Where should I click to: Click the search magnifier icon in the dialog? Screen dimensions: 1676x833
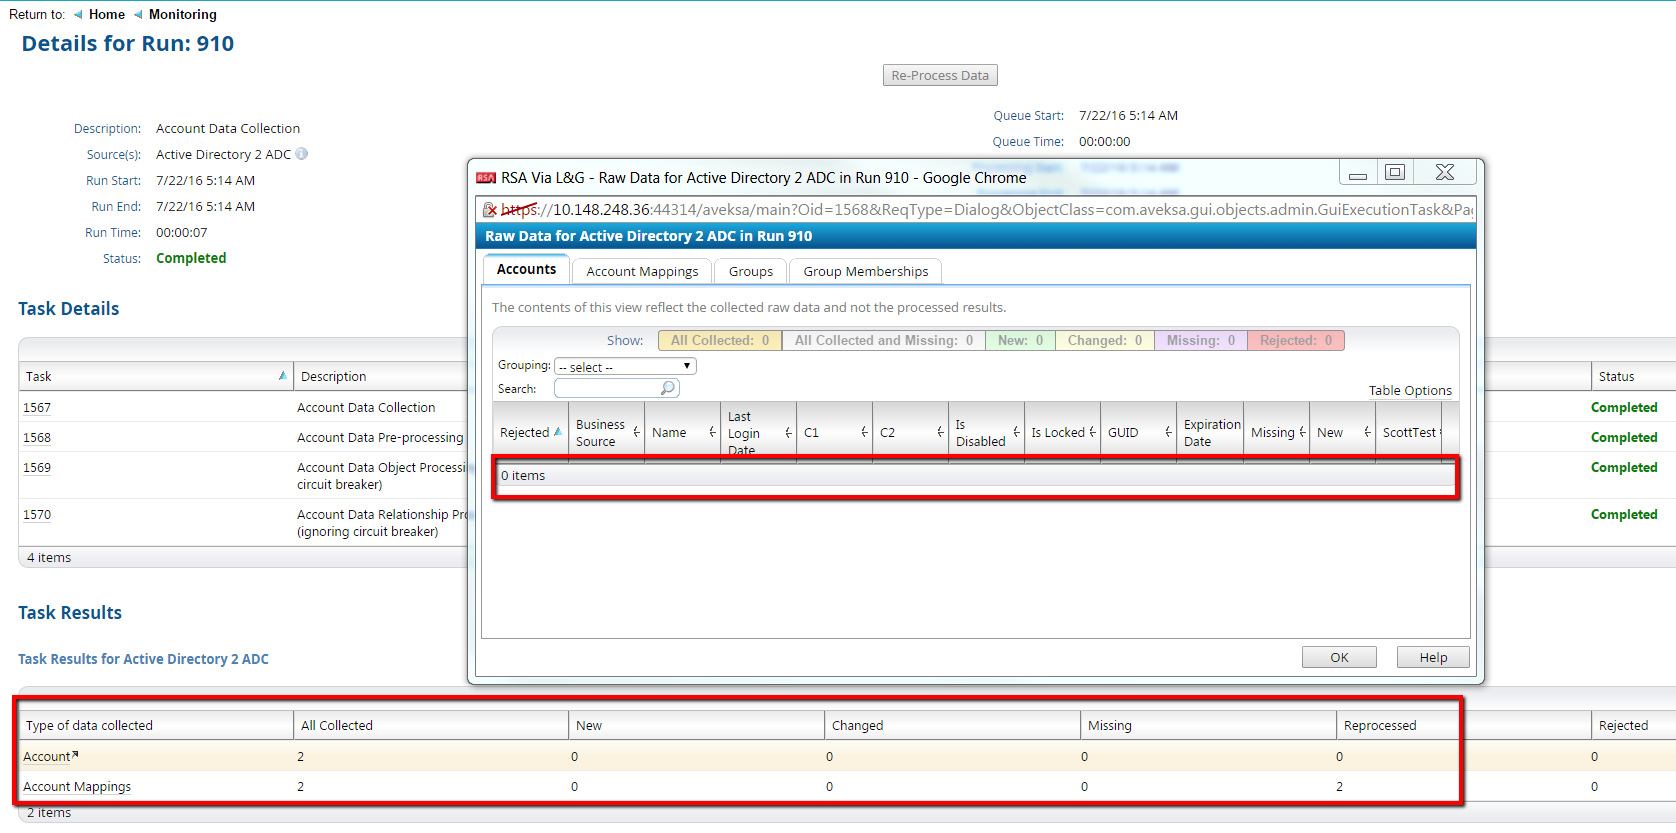pos(667,388)
